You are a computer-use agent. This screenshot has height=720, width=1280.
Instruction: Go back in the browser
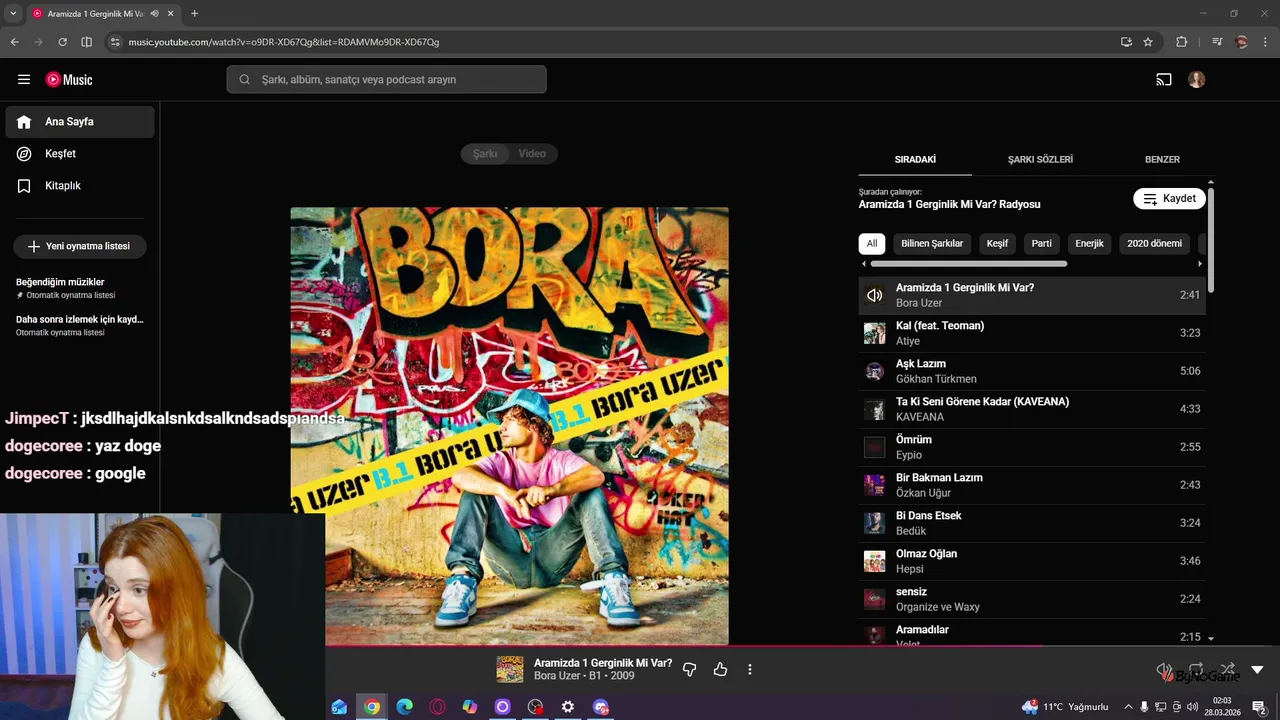pyautogui.click(x=14, y=42)
